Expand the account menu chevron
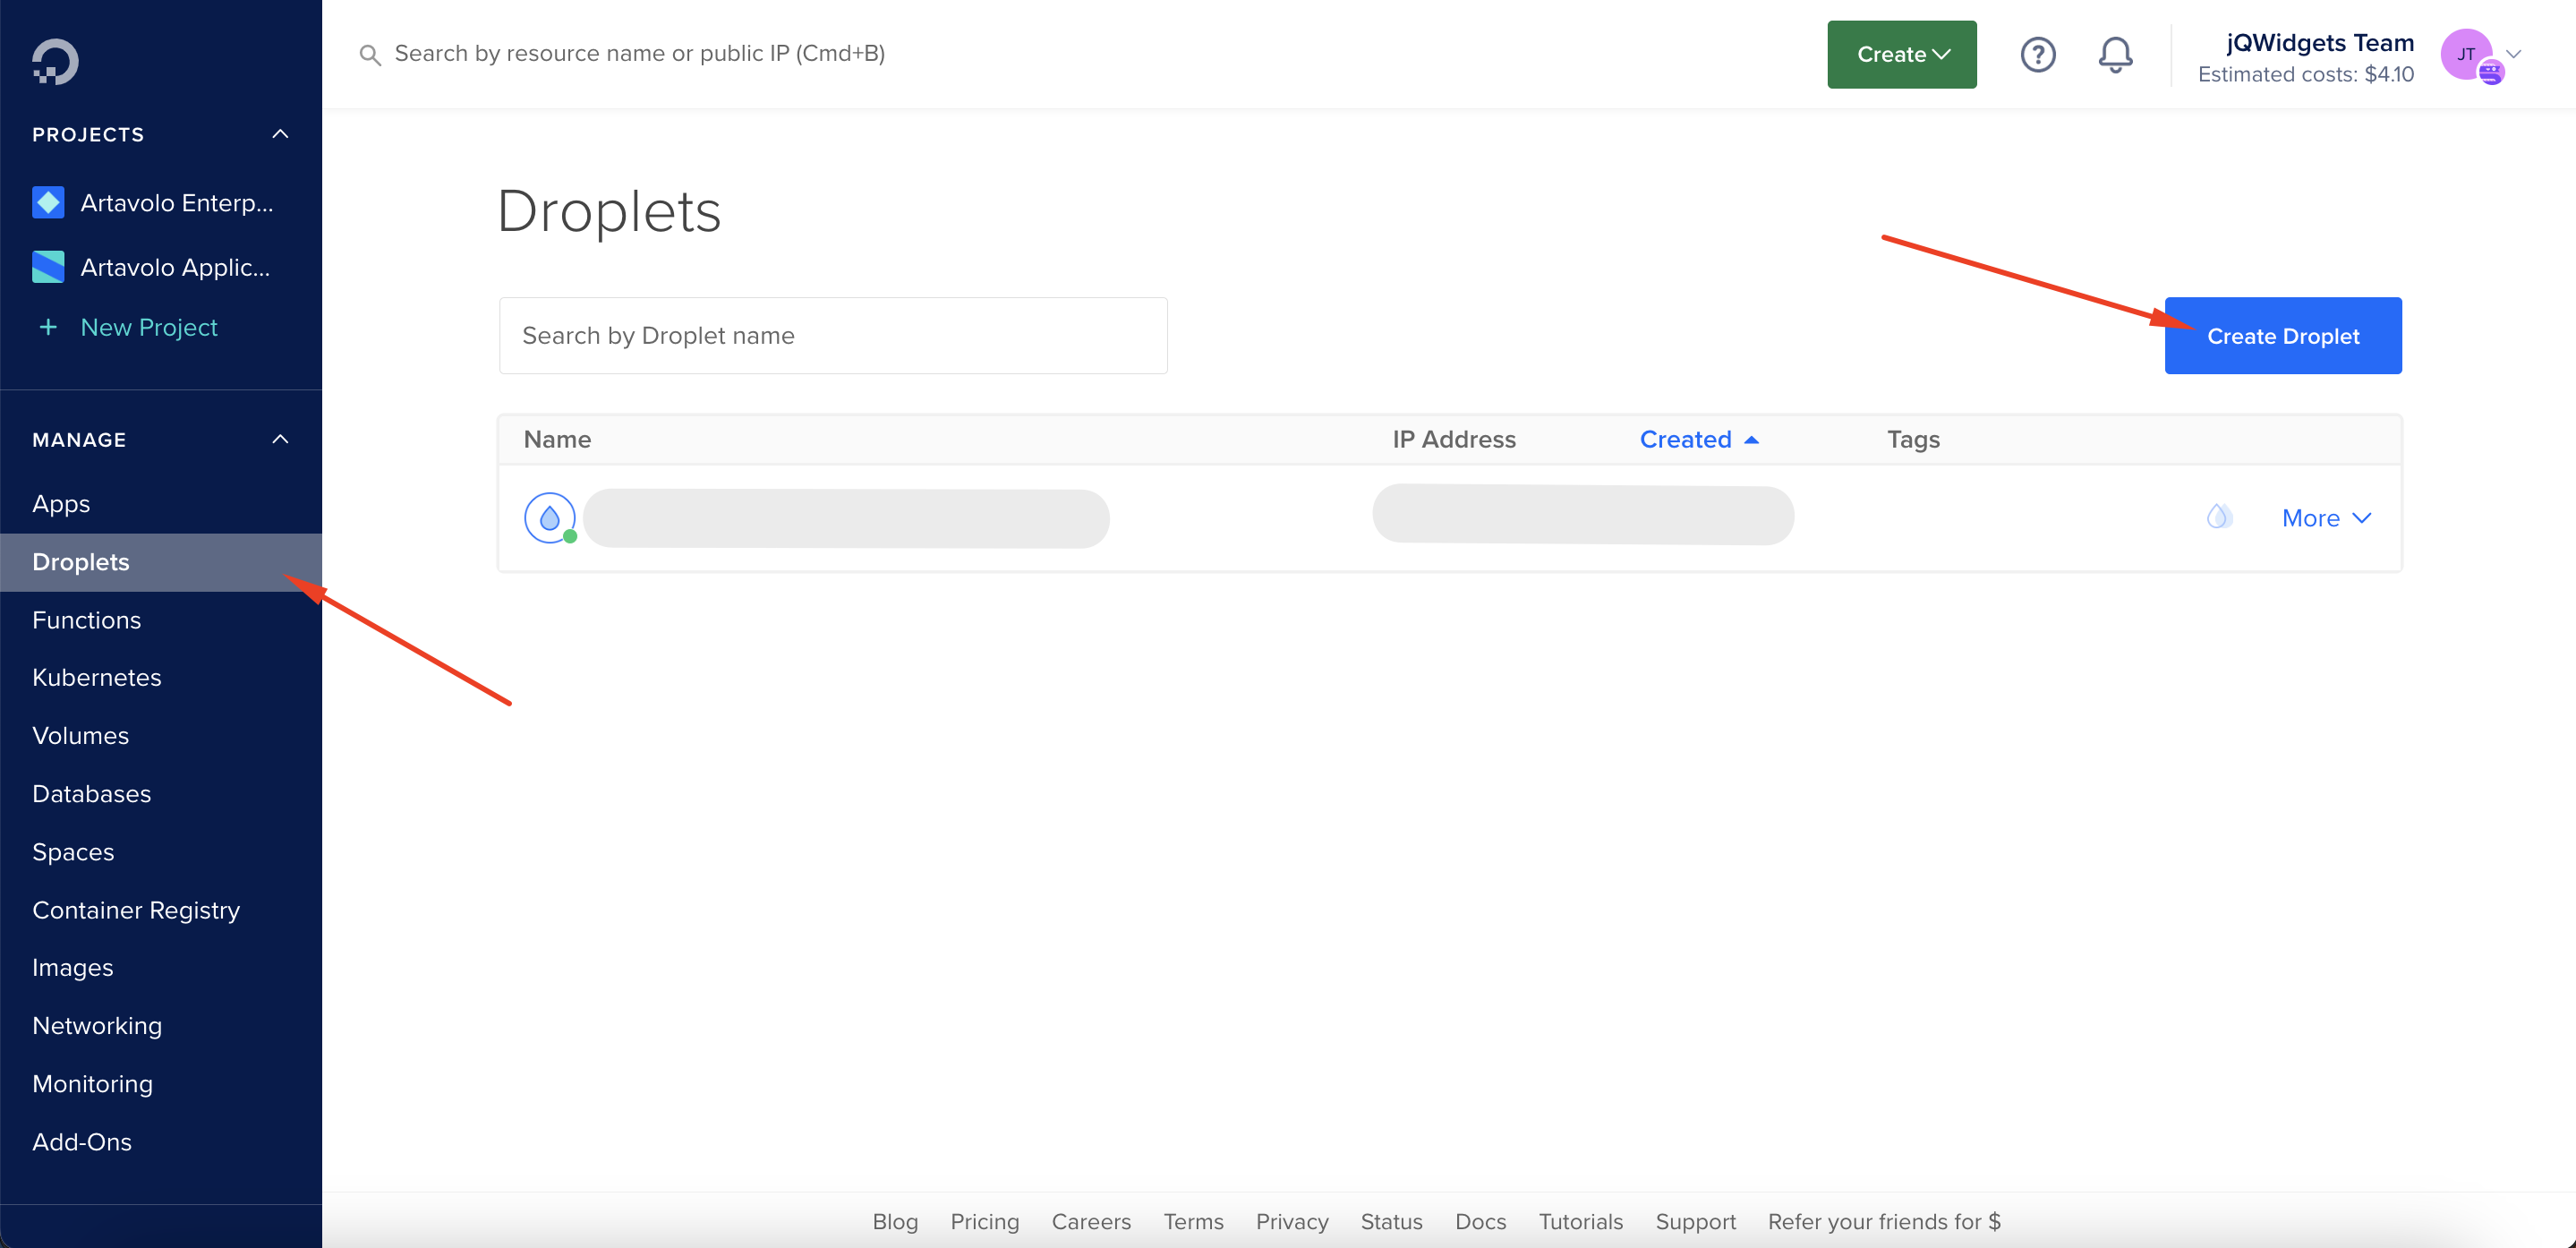 point(2513,55)
